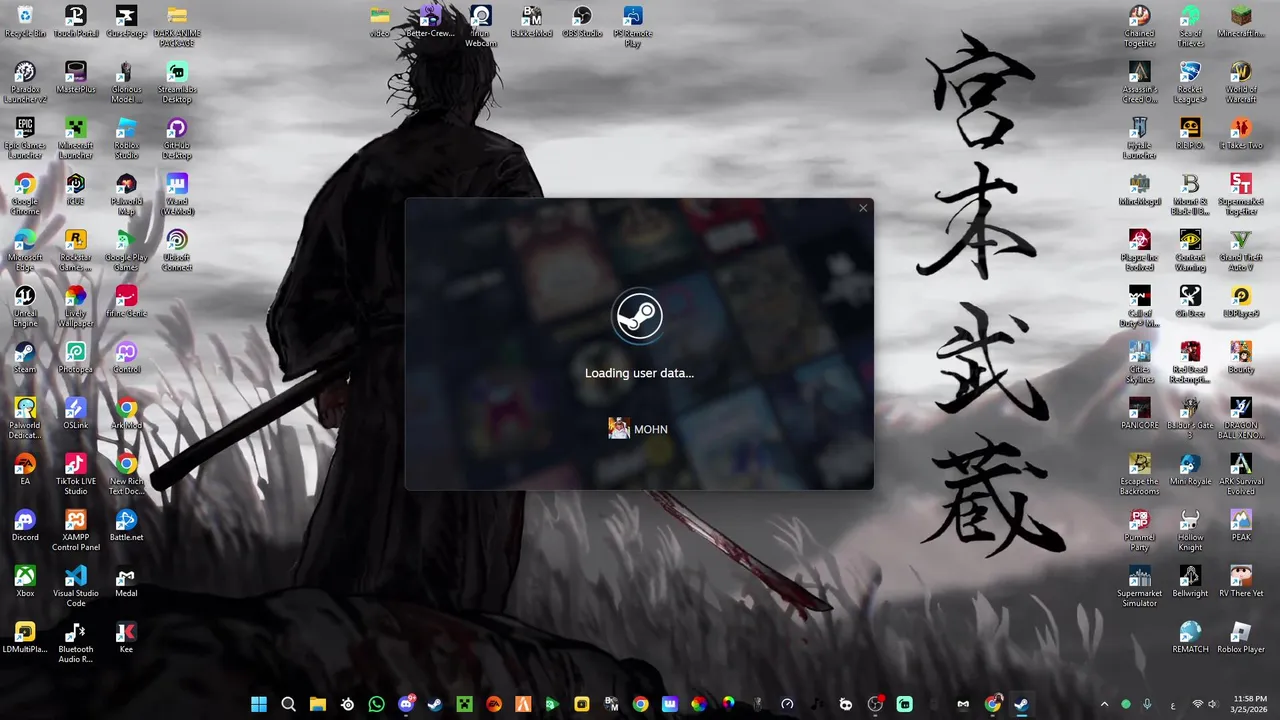
Task: Select the Roblox Studio shortcut
Action: pos(126,139)
